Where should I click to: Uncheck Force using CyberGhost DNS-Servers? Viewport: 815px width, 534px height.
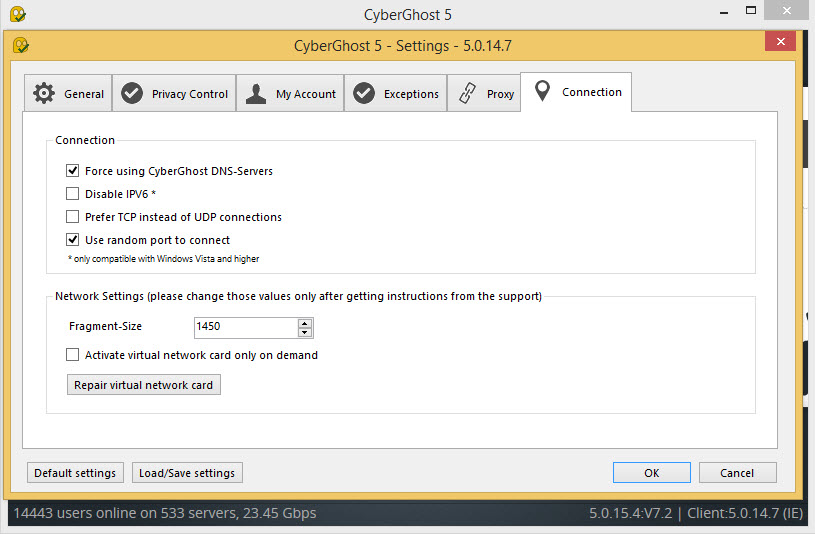(72, 171)
